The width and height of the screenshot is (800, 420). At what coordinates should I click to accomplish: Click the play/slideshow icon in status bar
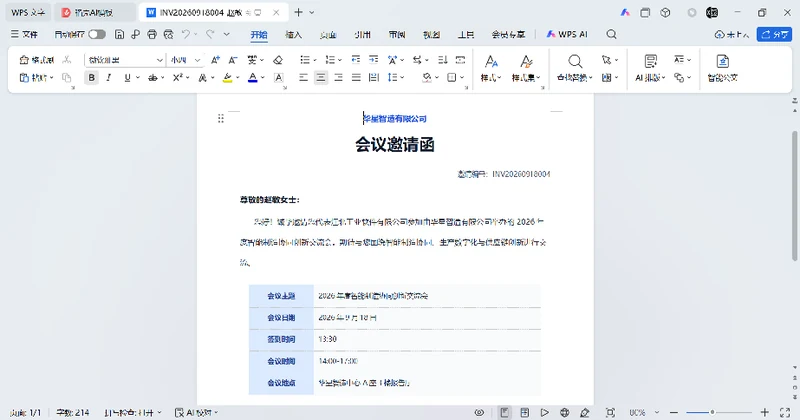point(544,412)
